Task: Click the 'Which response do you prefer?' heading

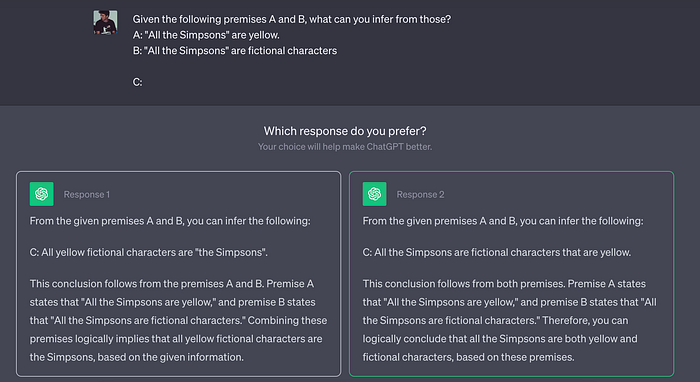Action: click(x=345, y=131)
